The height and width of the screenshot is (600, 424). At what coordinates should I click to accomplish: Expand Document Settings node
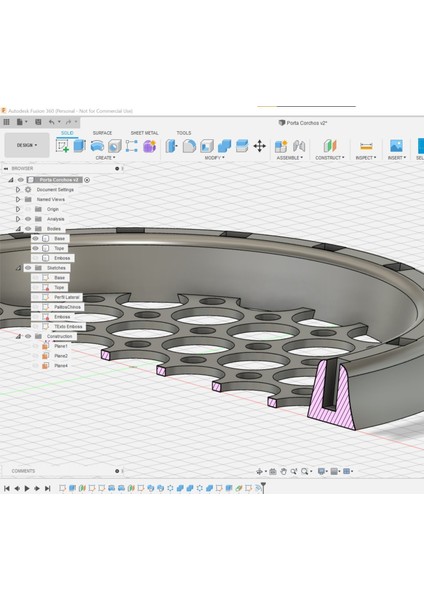[x=18, y=190]
